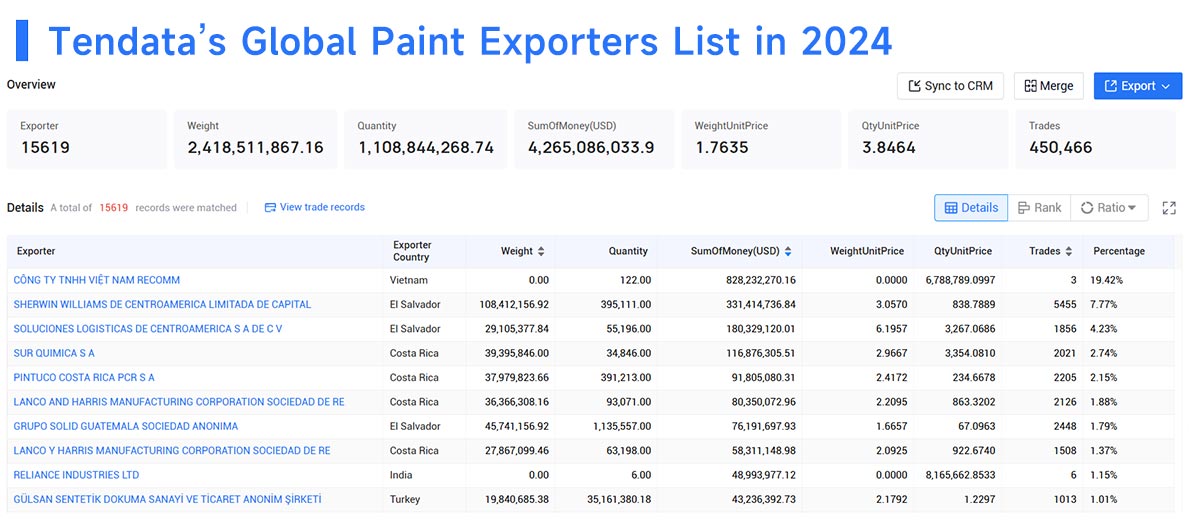Open the Ratio dropdown

(1109, 208)
